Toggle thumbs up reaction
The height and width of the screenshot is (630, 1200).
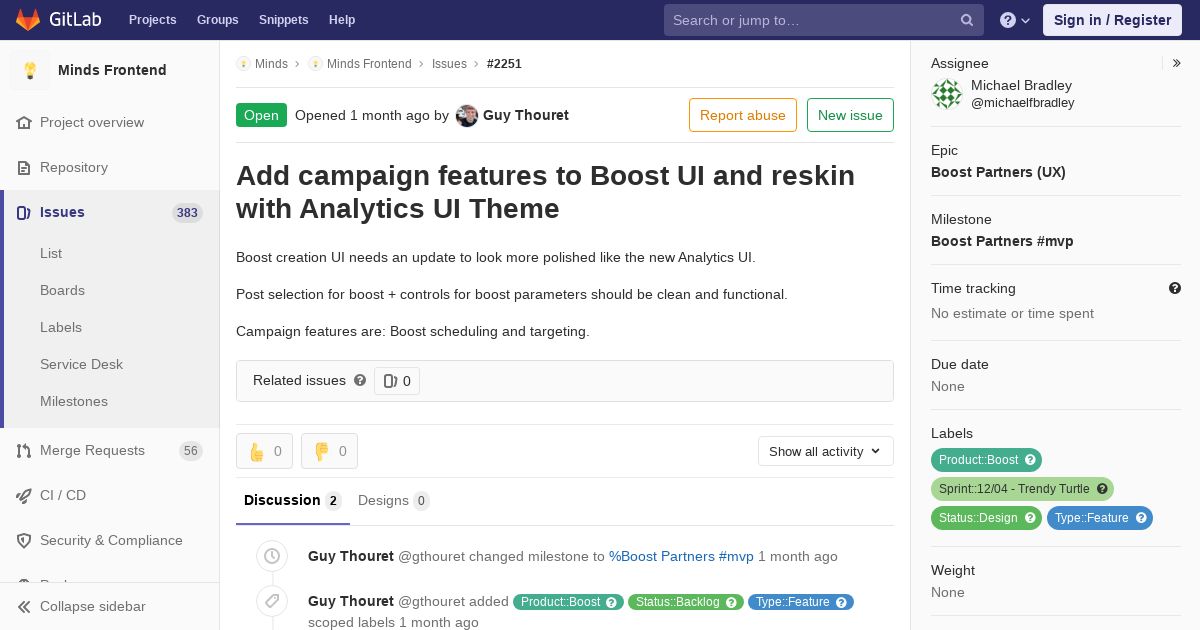click(x=264, y=451)
